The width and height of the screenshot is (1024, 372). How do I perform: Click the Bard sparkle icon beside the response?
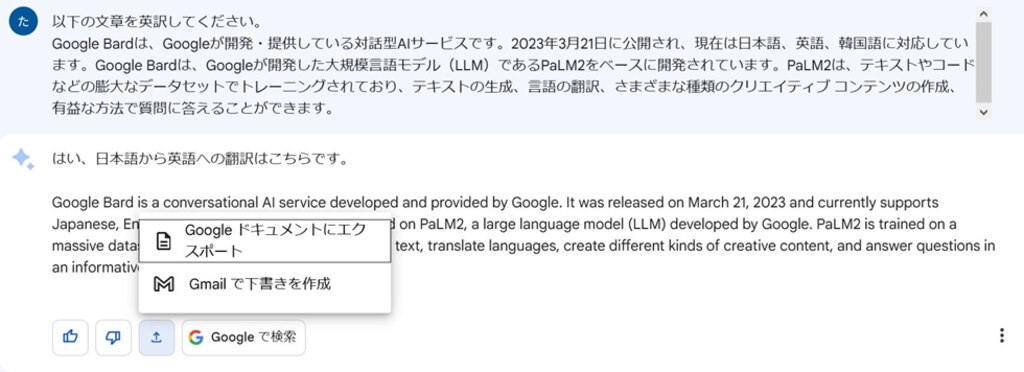click(x=23, y=159)
